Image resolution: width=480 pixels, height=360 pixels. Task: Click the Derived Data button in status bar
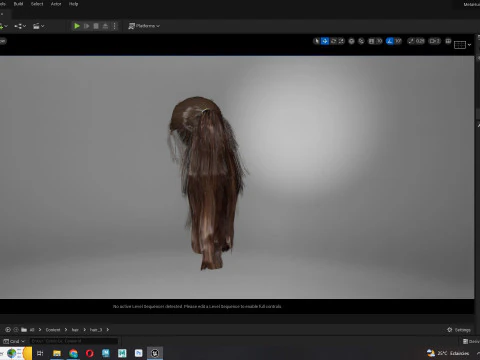[471, 341]
